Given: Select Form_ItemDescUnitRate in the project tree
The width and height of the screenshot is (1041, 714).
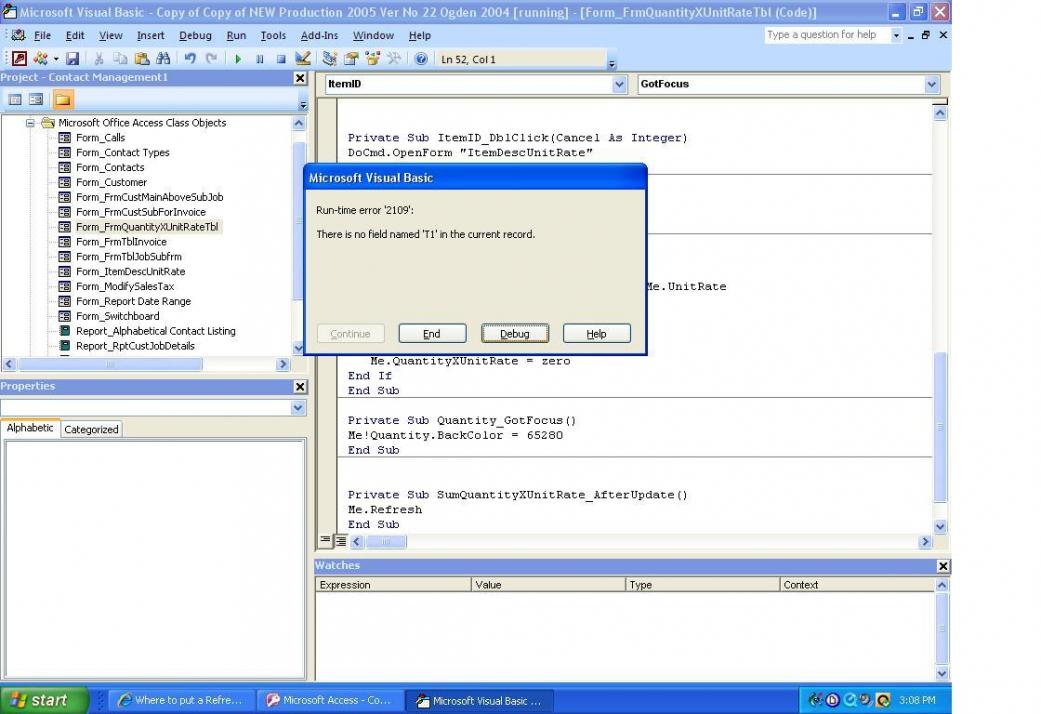Looking at the screenshot, I should point(131,272).
